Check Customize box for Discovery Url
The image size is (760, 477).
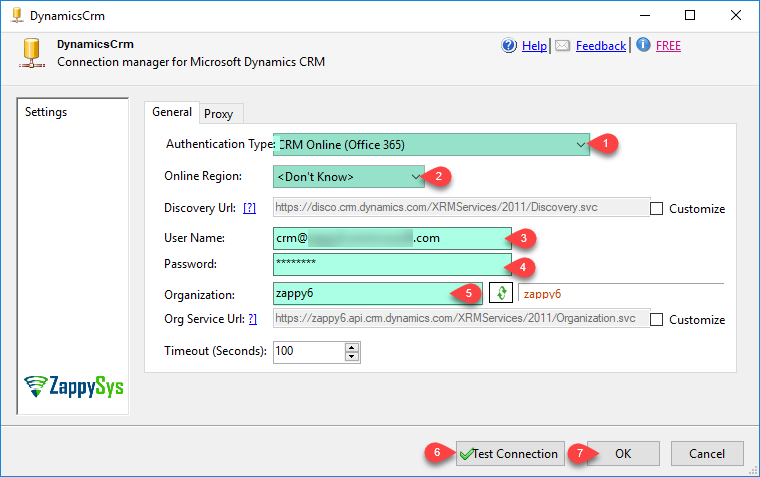[x=656, y=208]
